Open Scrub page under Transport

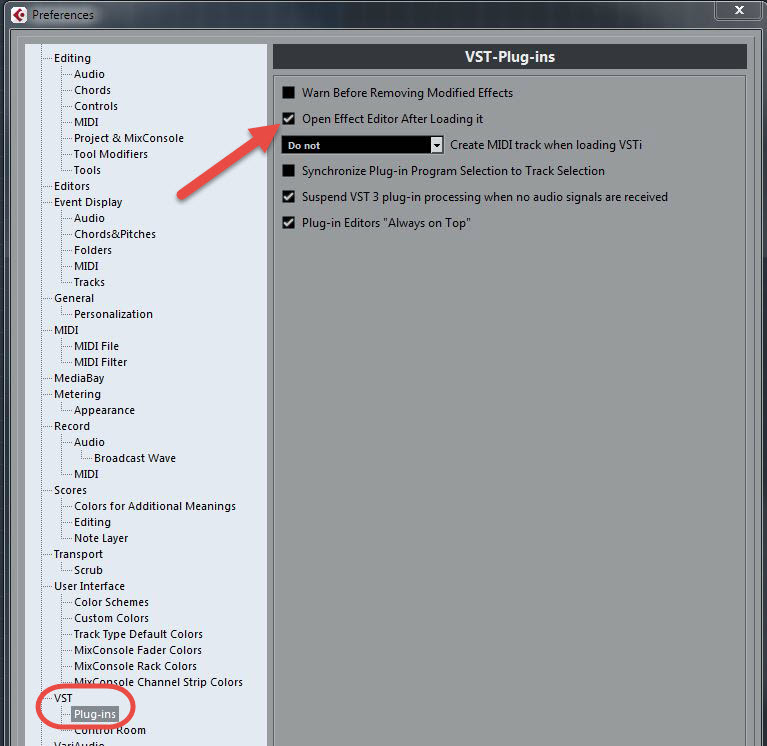88,570
